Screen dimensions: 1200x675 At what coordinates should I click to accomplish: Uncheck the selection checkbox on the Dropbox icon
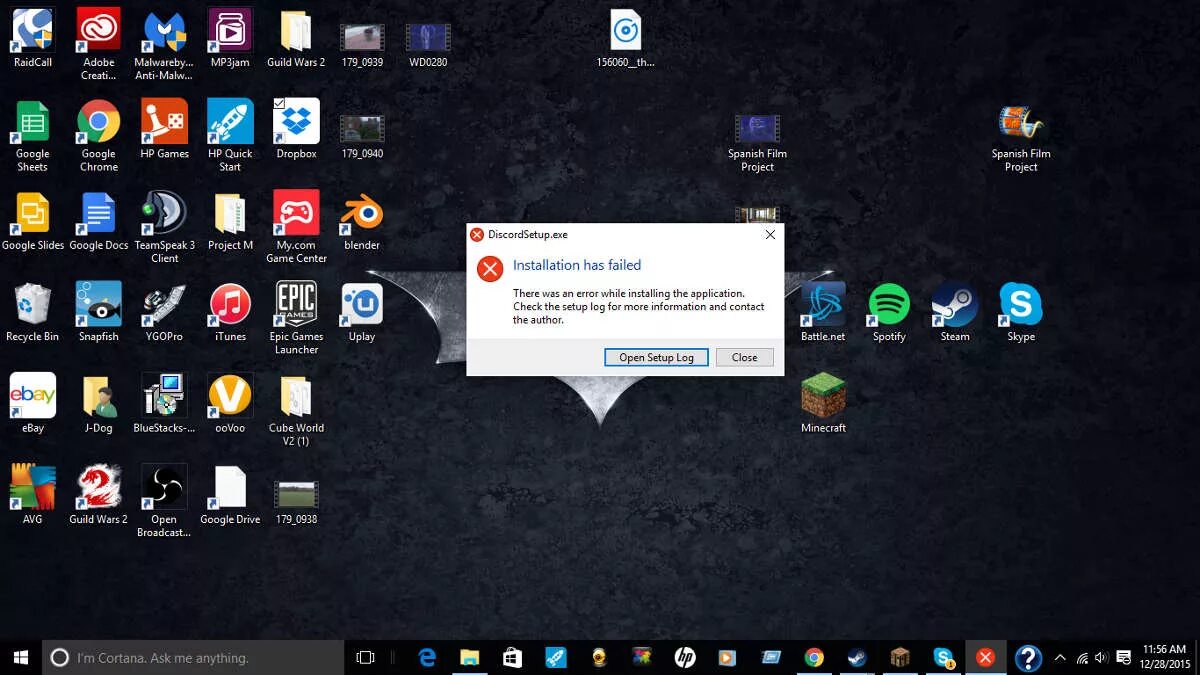tap(279, 103)
